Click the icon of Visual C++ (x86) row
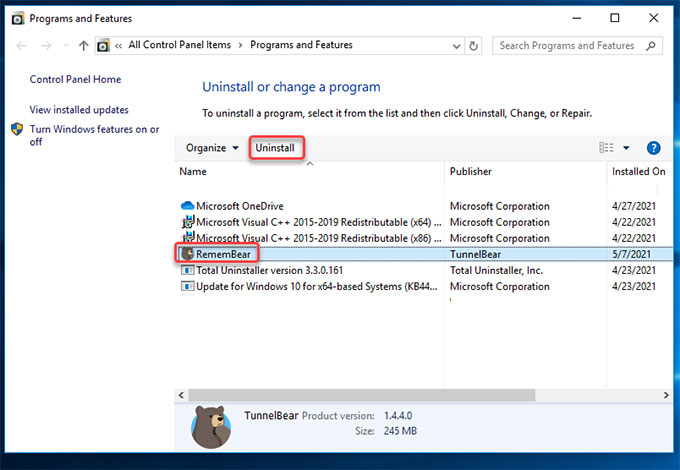Image resolution: width=680 pixels, height=470 pixels. pyautogui.click(x=187, y=237)
